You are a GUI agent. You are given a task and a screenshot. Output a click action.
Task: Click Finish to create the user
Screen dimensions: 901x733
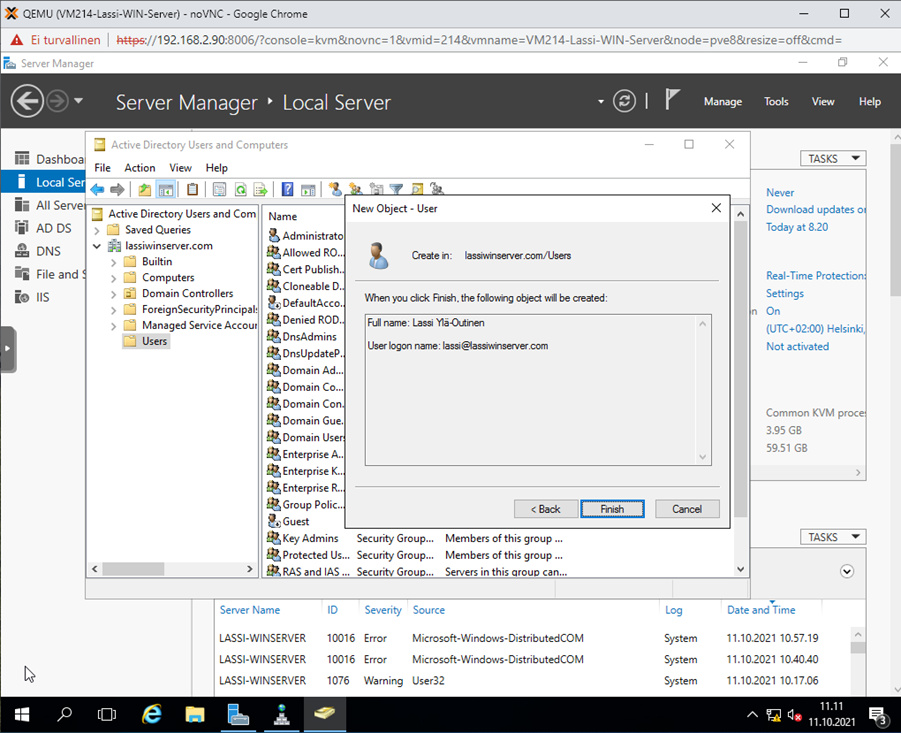coord(612,509)
